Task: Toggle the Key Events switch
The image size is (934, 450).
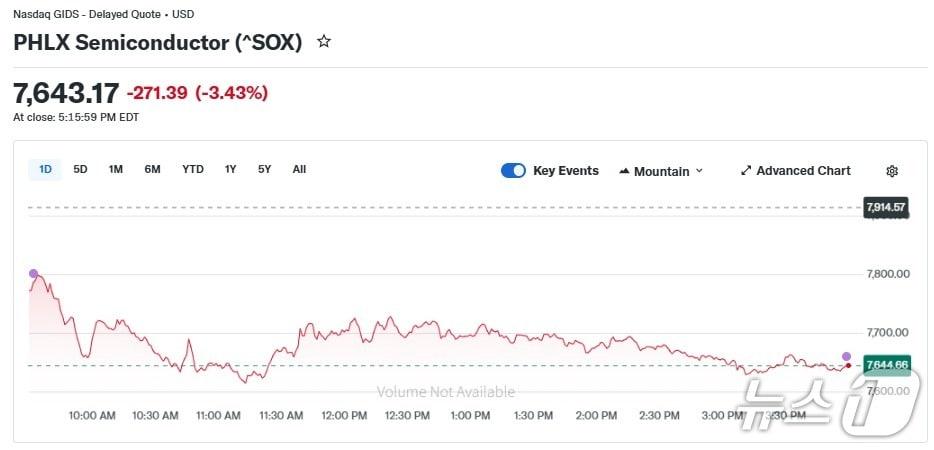Action: [513, 171]
